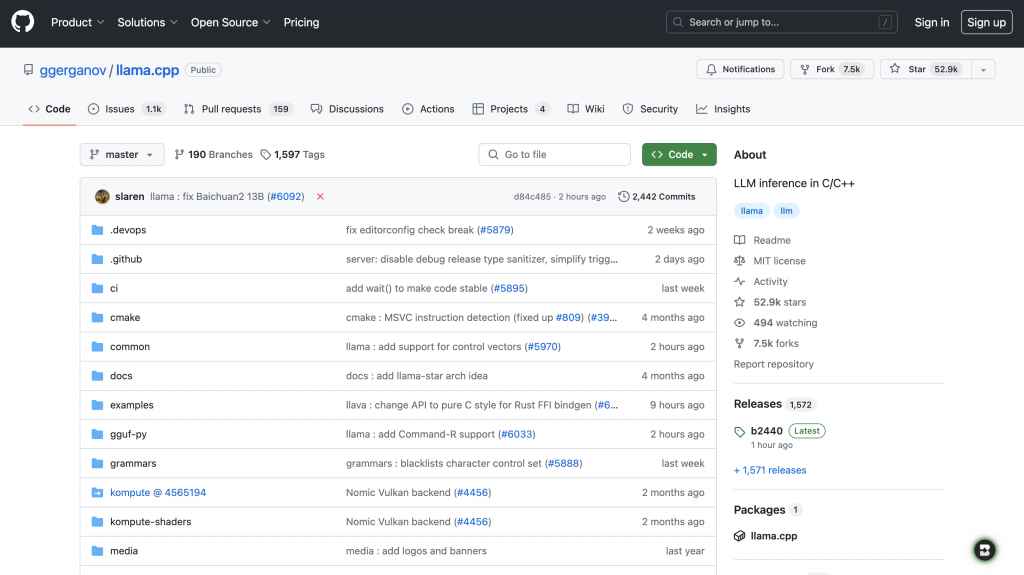Click the watching eye icon

[739, 323]
